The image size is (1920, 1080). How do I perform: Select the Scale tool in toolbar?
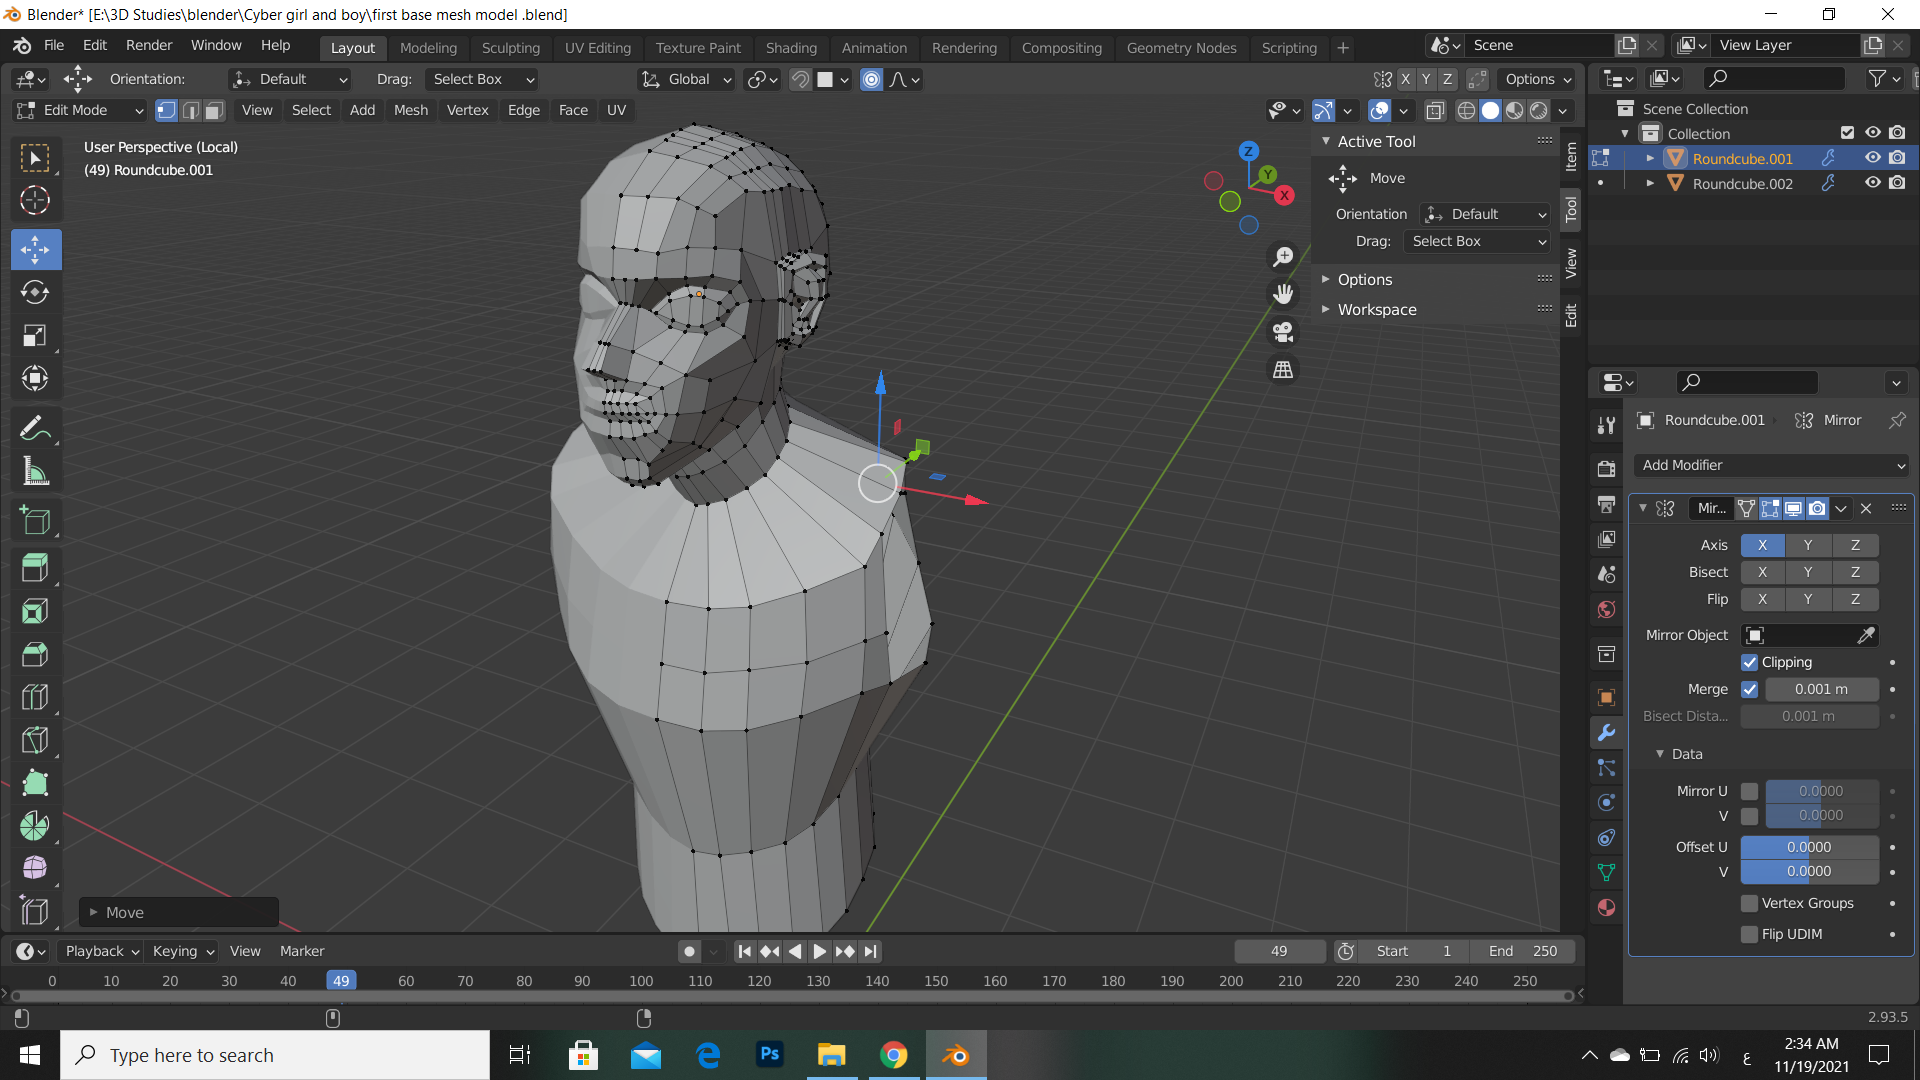35,335
